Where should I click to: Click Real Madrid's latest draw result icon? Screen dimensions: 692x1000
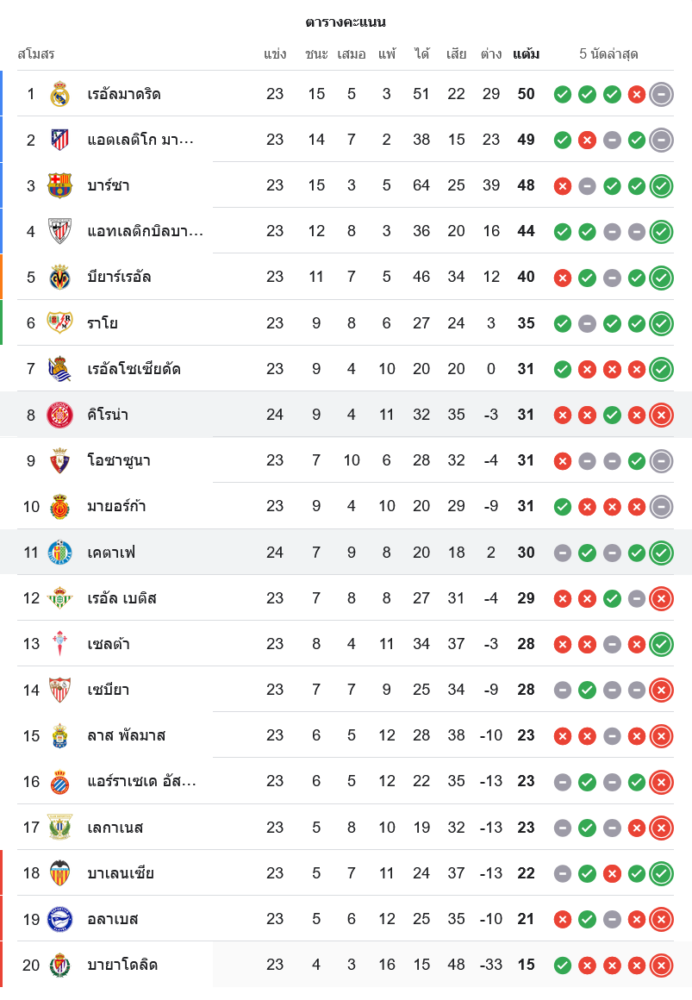coord(660,95)
